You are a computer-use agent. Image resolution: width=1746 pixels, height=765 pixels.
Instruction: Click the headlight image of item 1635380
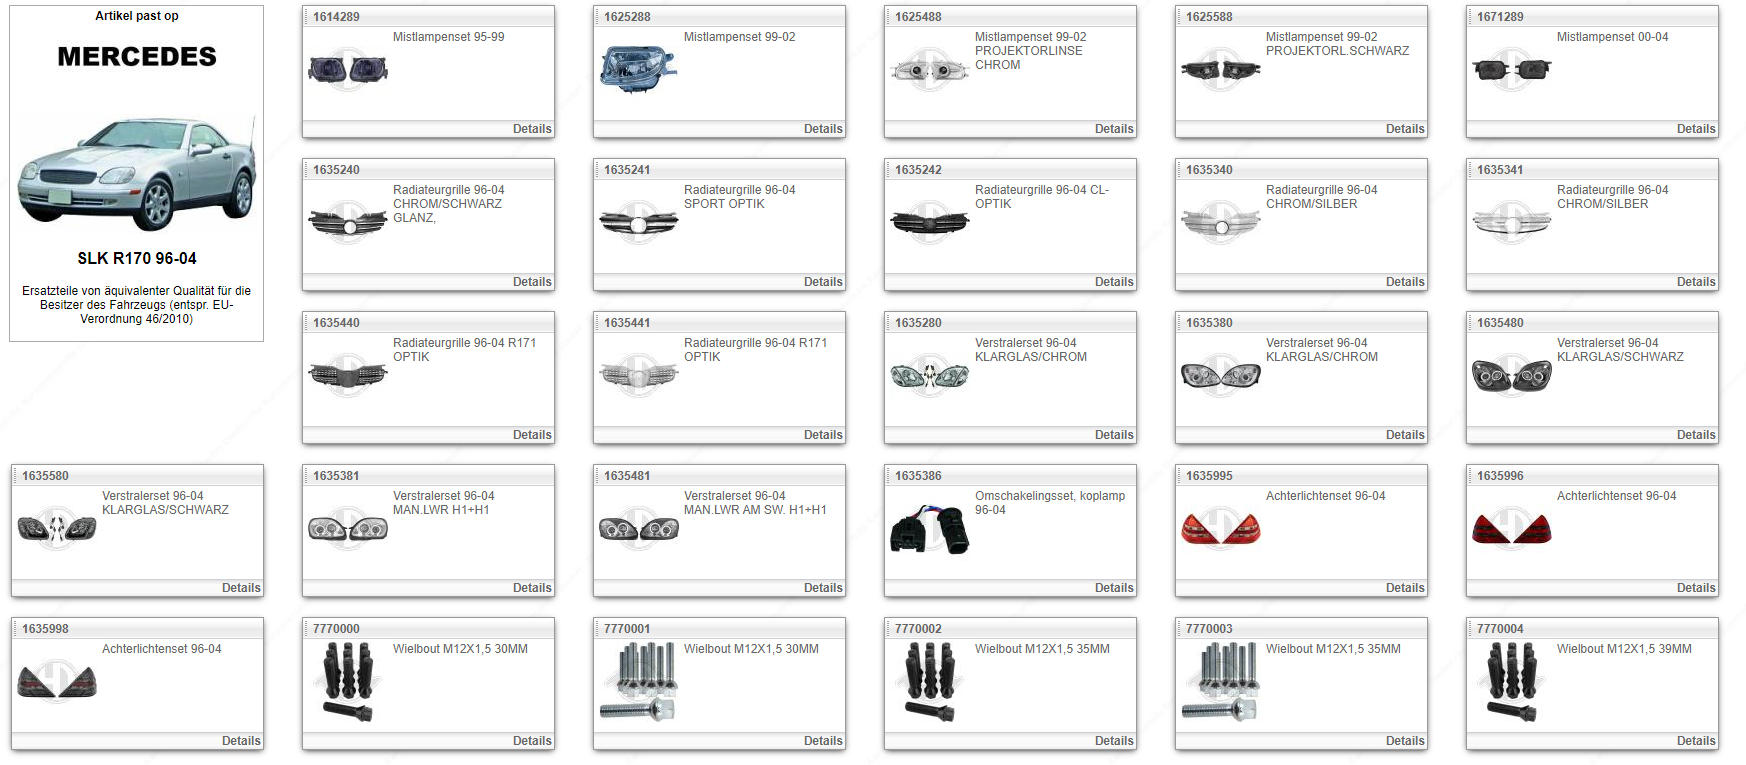[x=1220, y=376]
